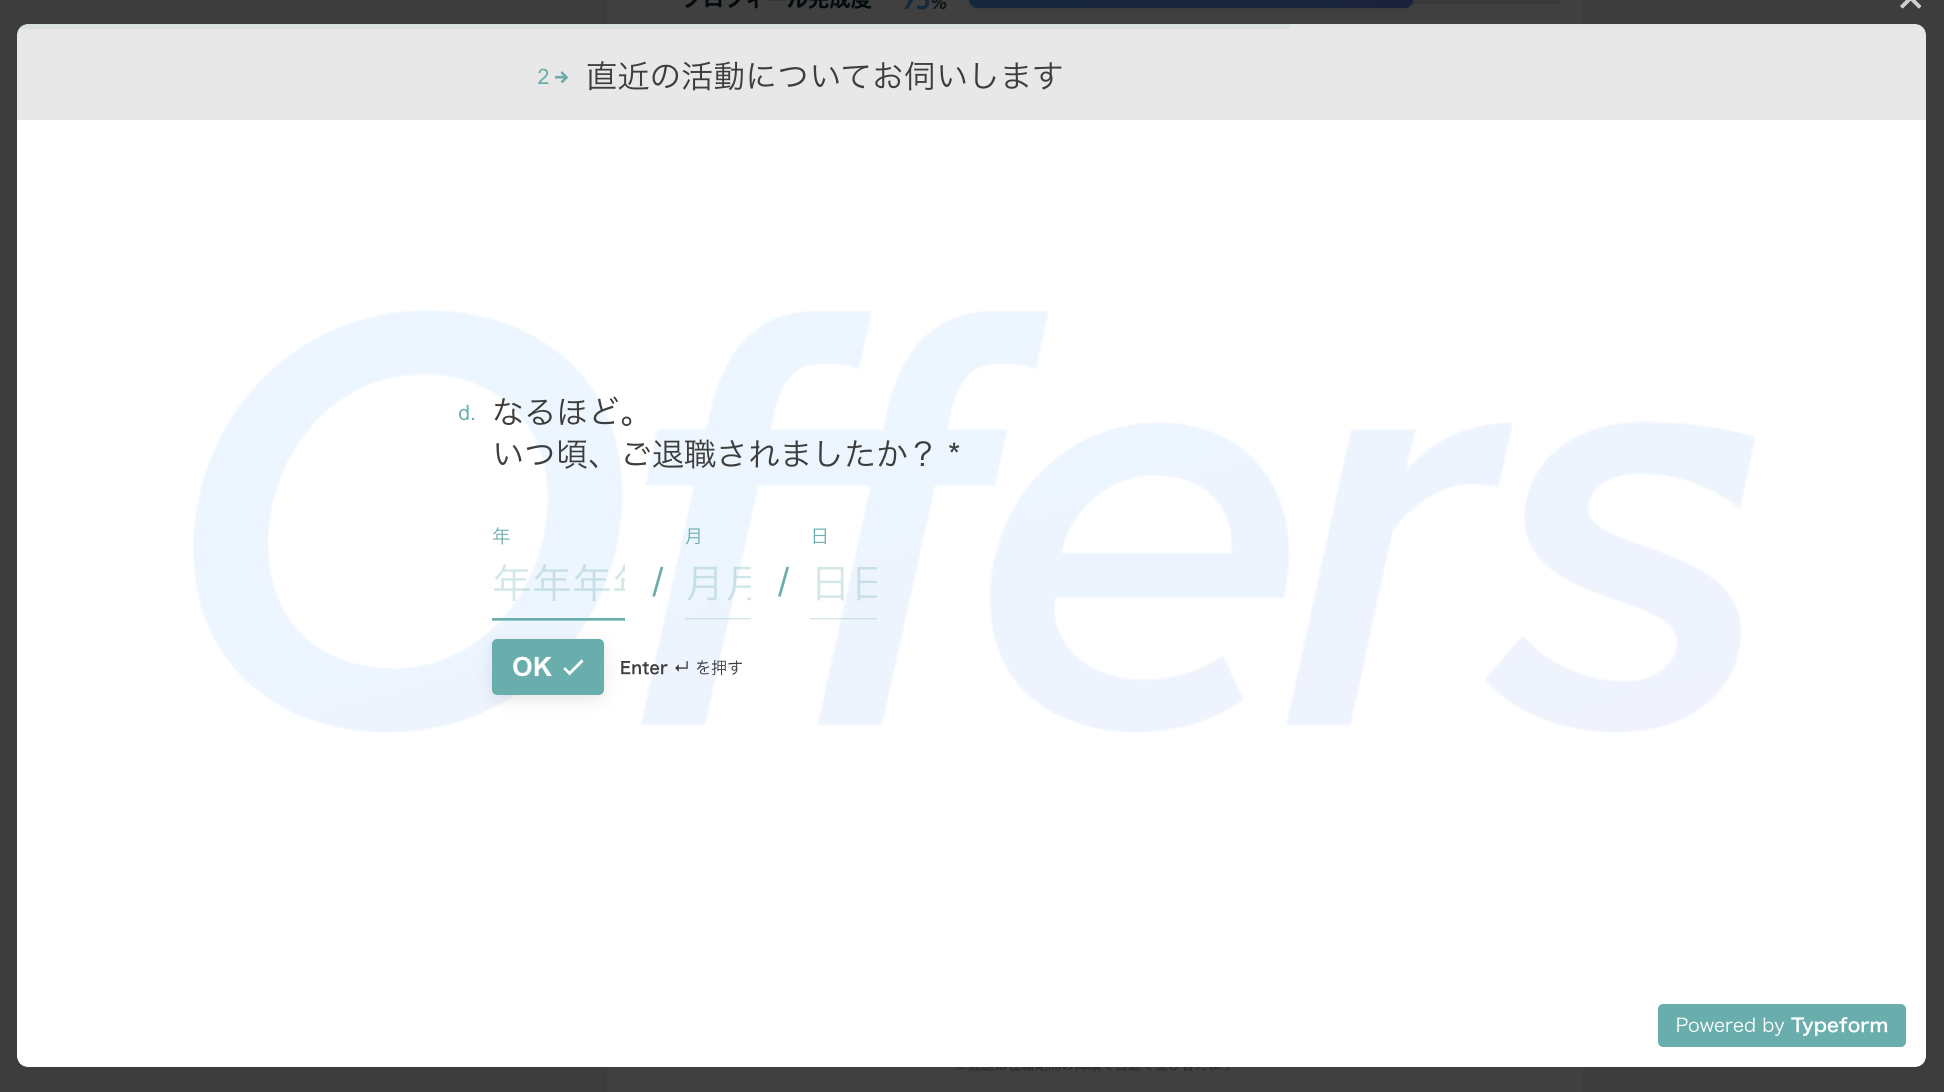Click the text なるほど。
Image resolution: width=1944 pixels, height=1092 pixels.
point(565,411)
